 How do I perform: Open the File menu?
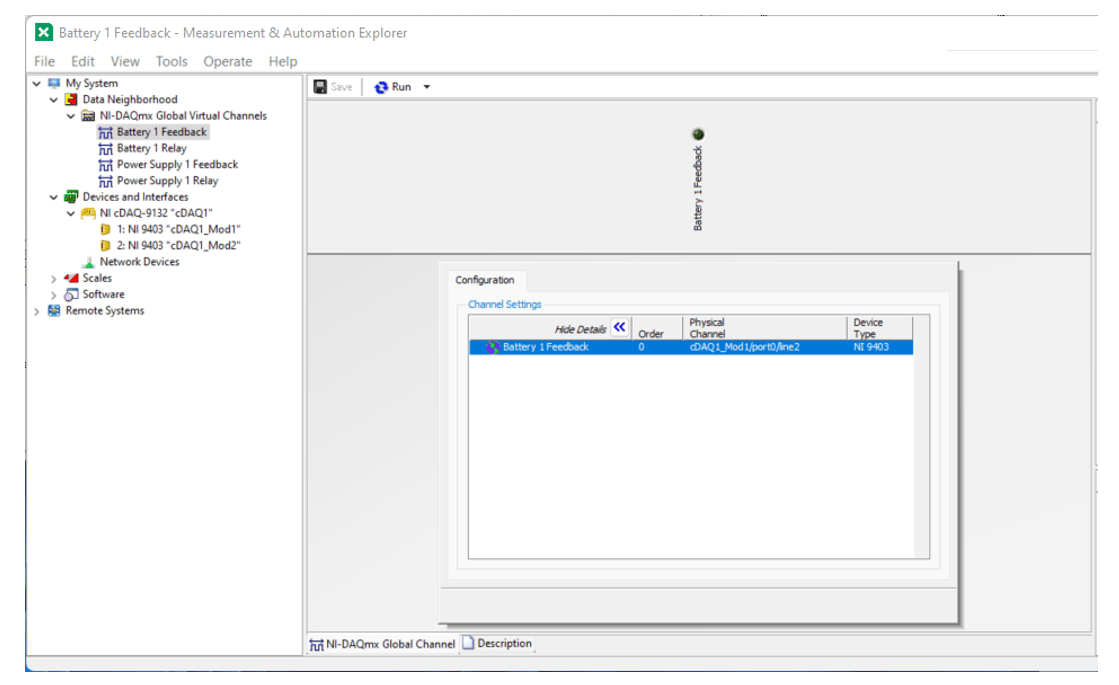44,61
